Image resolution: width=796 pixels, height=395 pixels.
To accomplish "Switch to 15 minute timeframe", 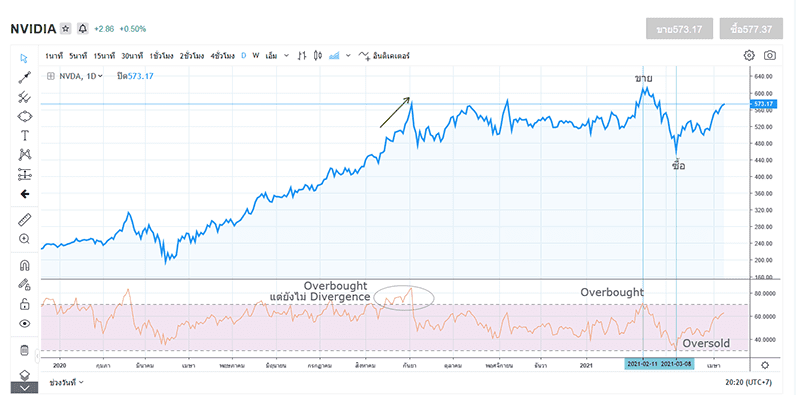I will [104, 55].
